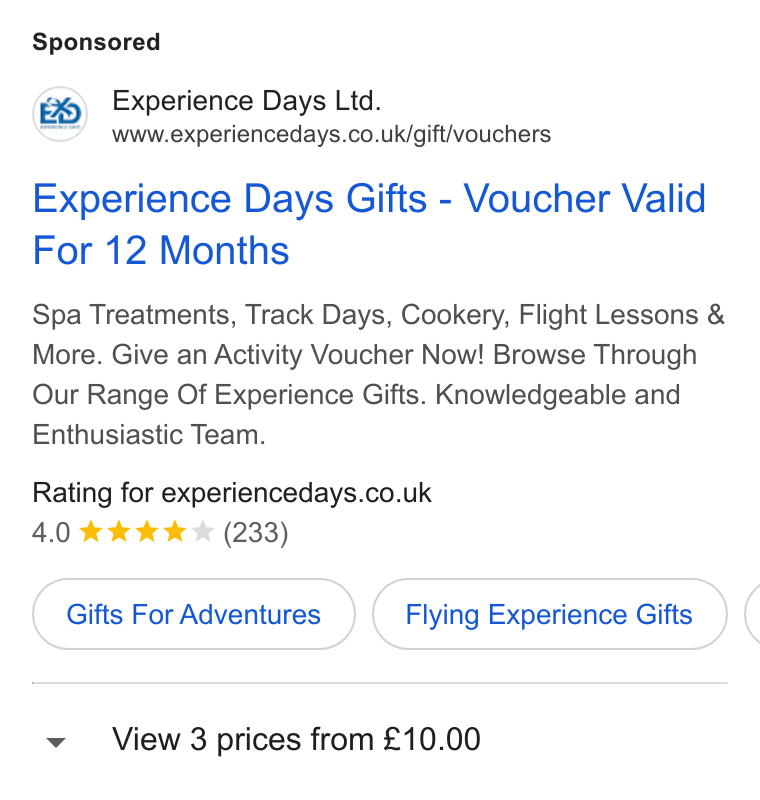
Task: Click the Enthusiastic Team description line
Action: point(149,435)
